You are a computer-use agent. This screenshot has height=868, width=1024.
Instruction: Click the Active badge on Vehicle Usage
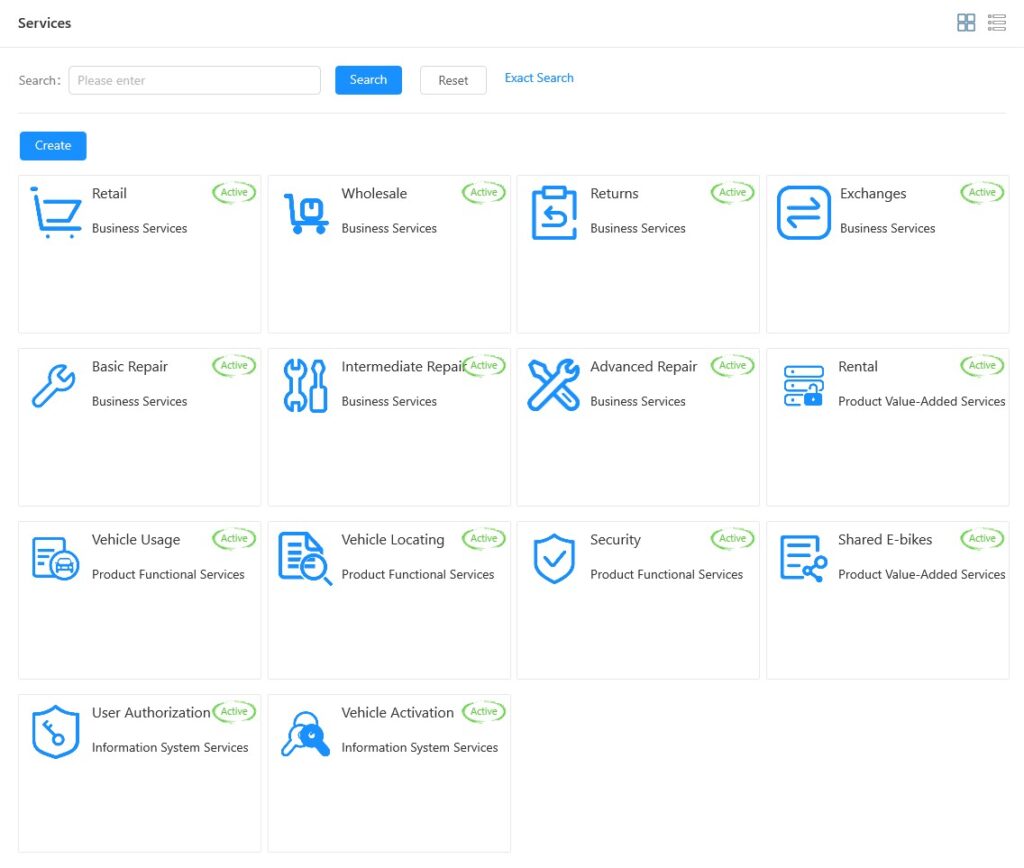pos(234,539)
